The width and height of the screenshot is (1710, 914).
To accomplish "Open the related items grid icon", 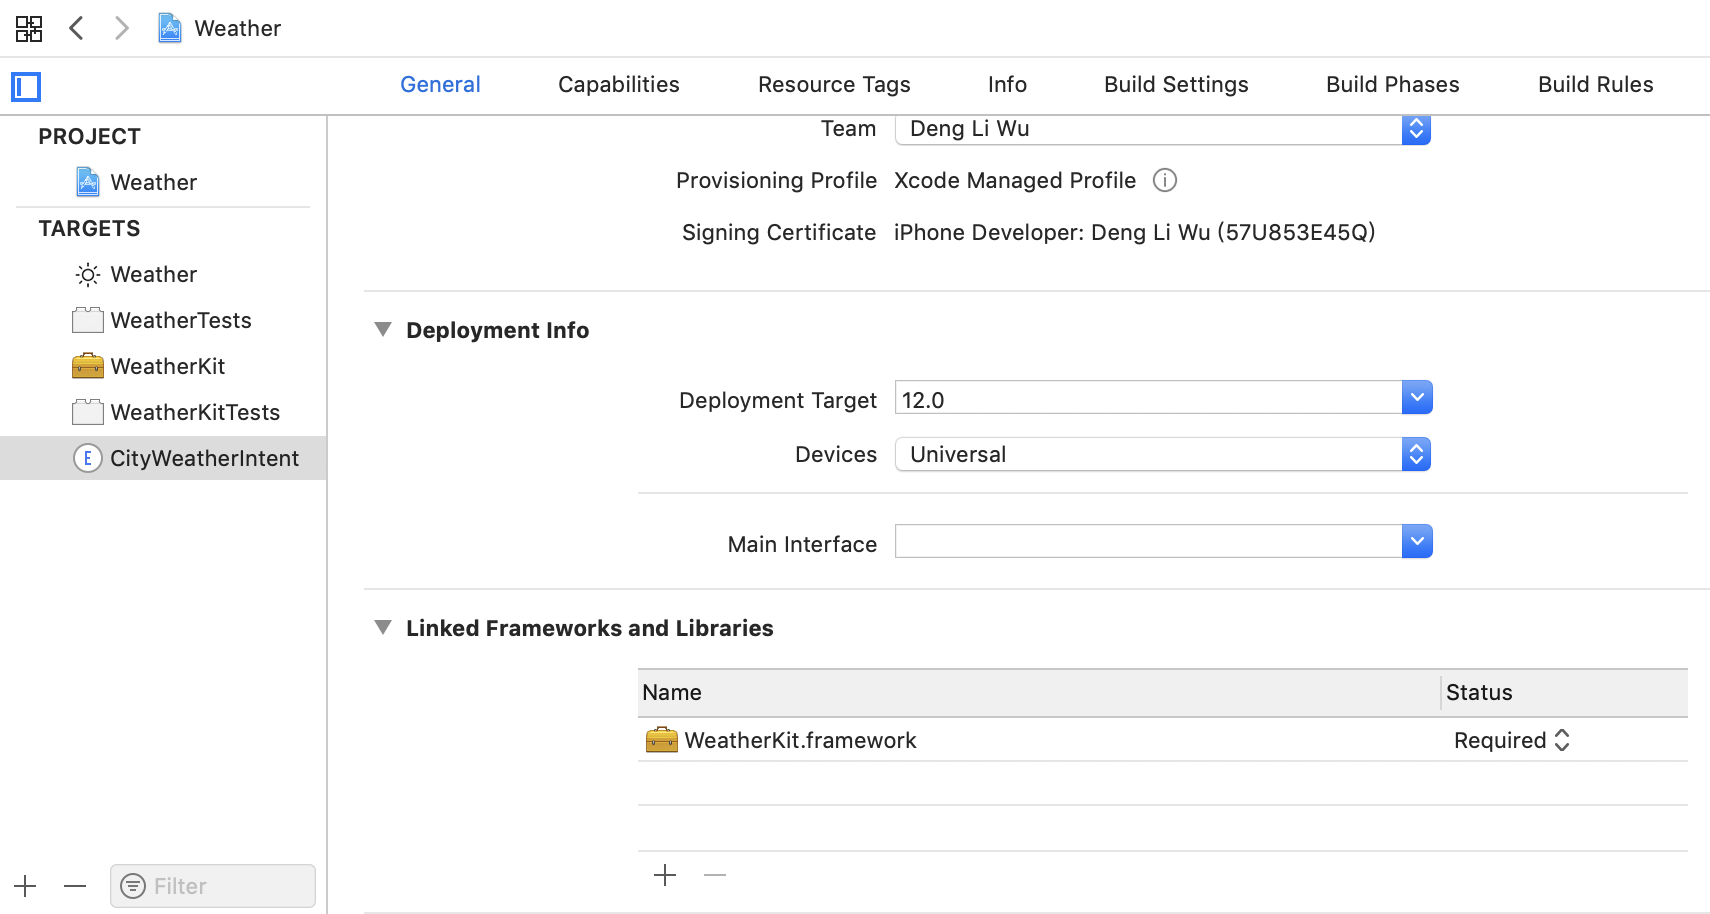I will [29, 28].
